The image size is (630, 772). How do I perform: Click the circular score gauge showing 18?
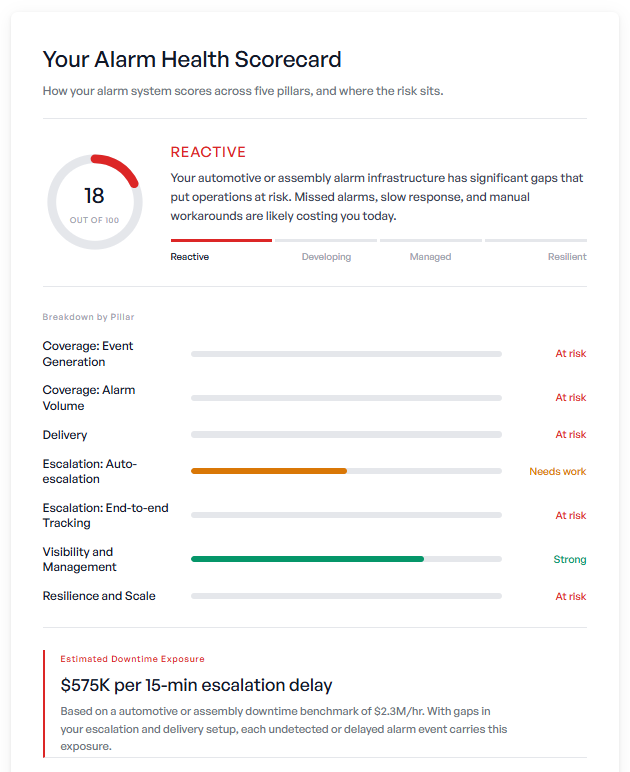point(94,202)
